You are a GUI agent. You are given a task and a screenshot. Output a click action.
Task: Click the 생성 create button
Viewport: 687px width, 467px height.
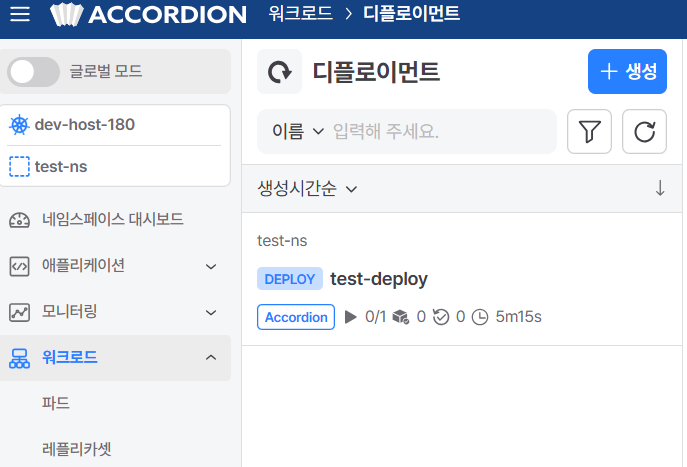(x=627, y=71)
